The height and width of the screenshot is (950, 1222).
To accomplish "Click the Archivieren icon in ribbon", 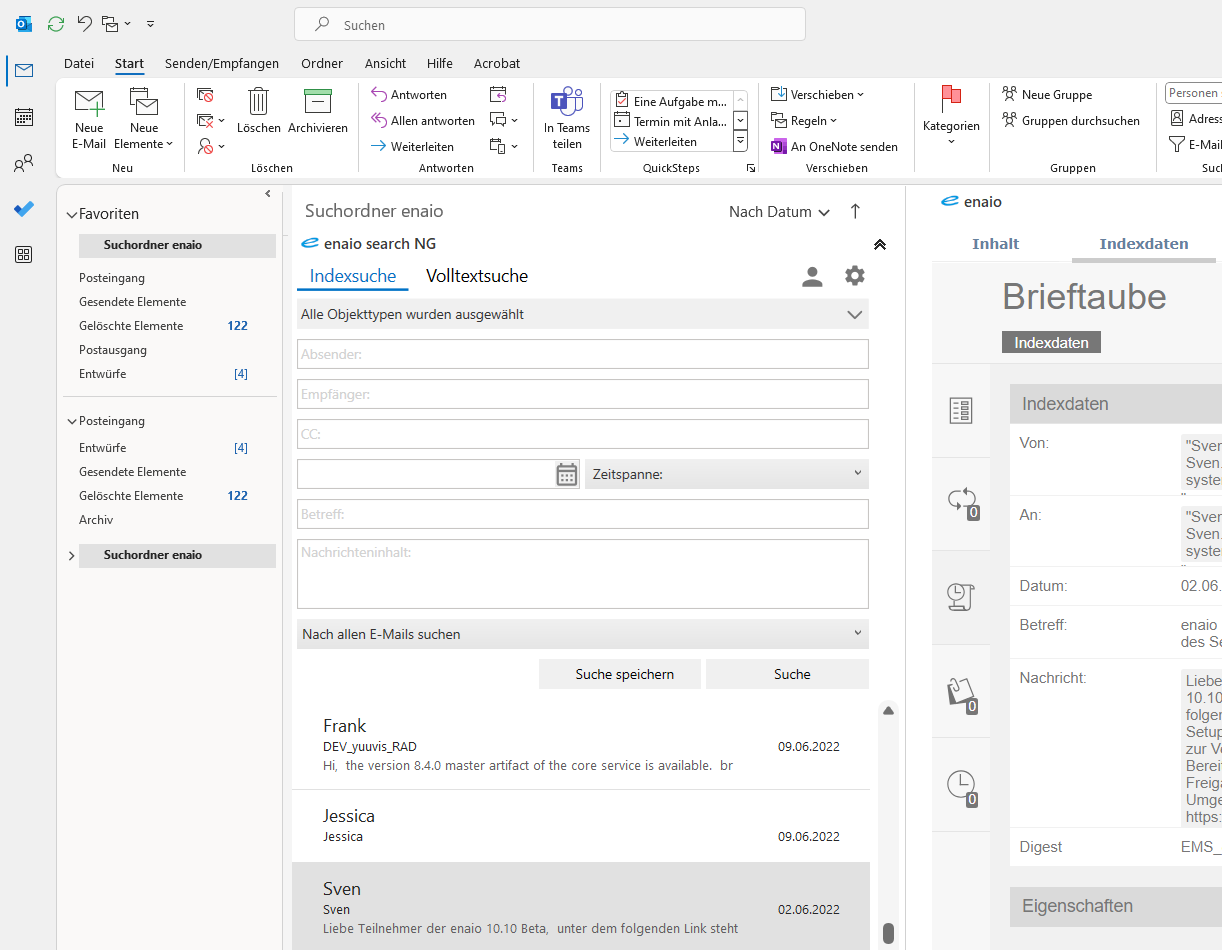I will [x=317, y=103].
